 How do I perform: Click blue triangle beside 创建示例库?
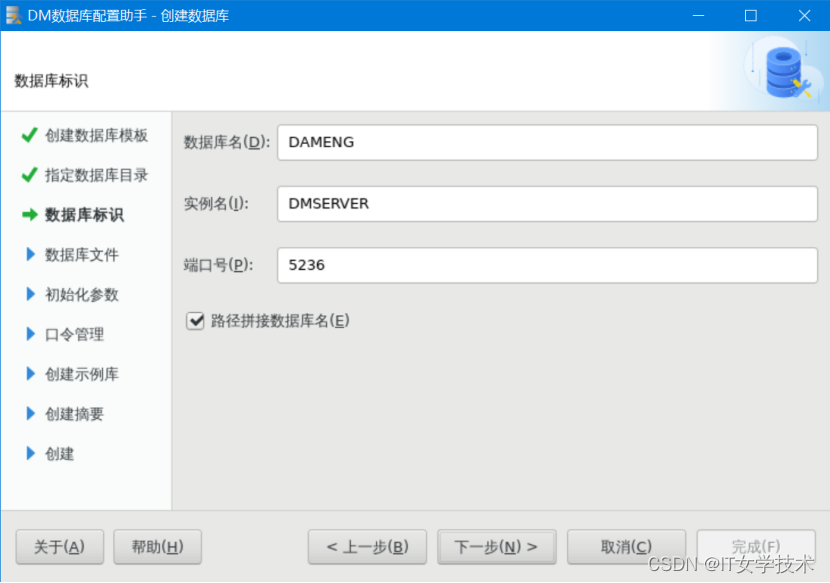click(x=31, y=374)
